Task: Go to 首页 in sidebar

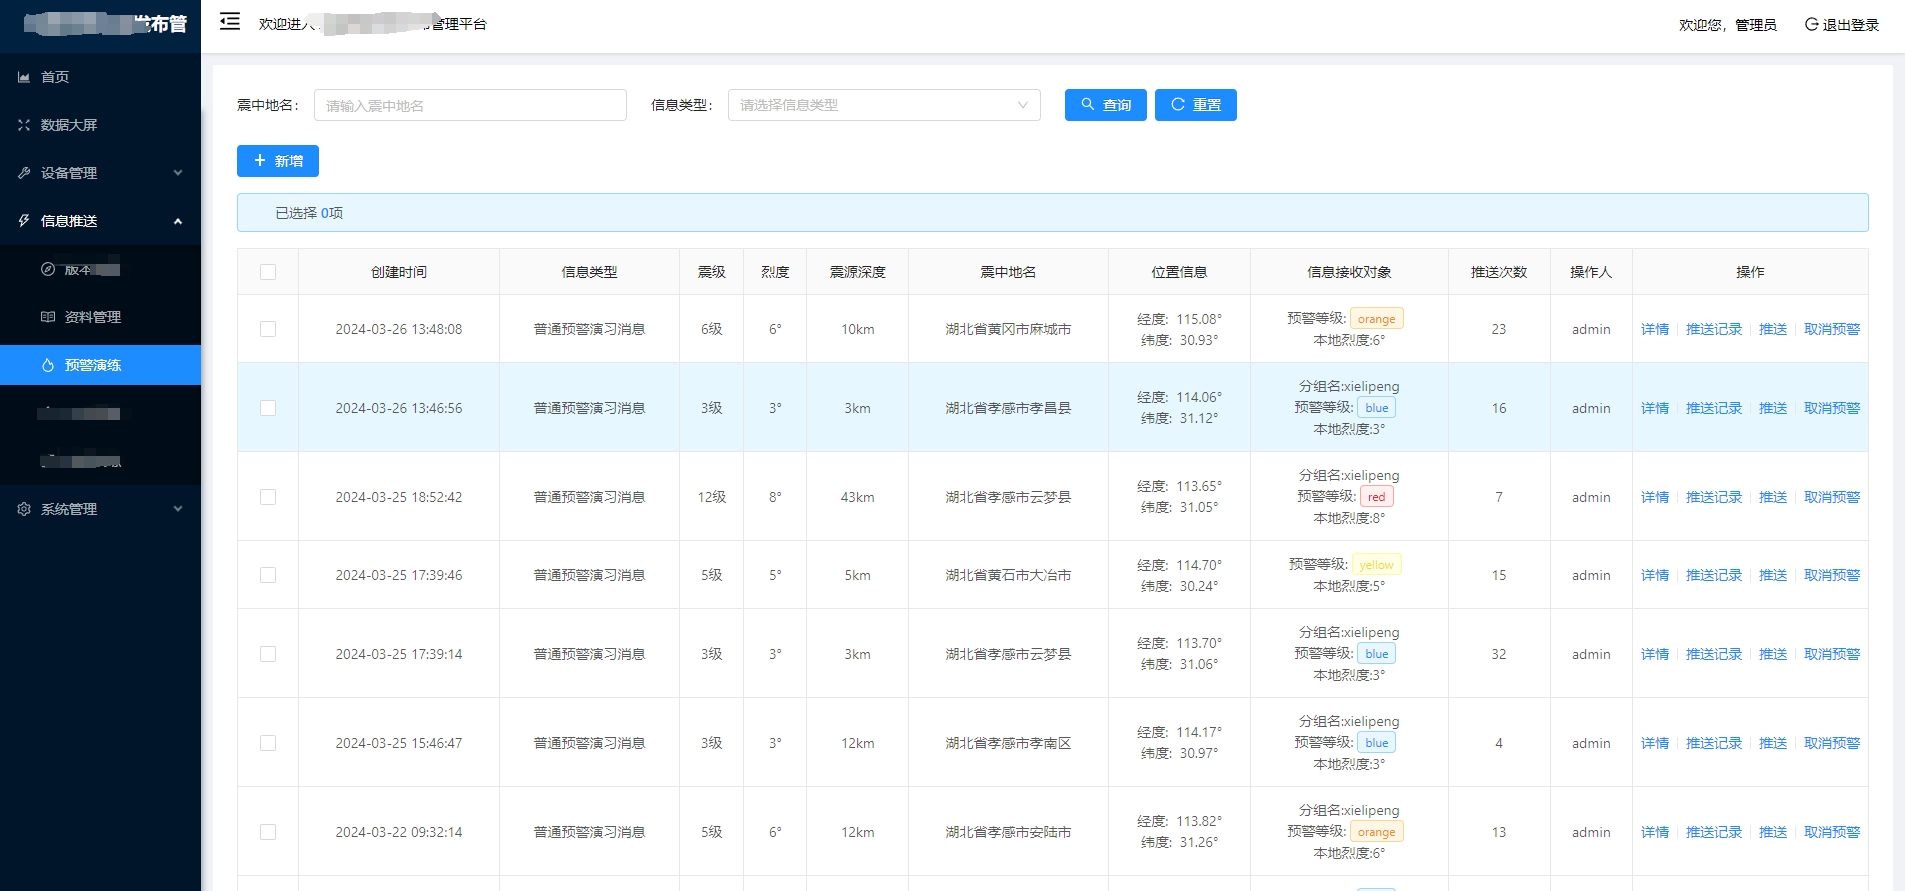Action: [100, 77]
